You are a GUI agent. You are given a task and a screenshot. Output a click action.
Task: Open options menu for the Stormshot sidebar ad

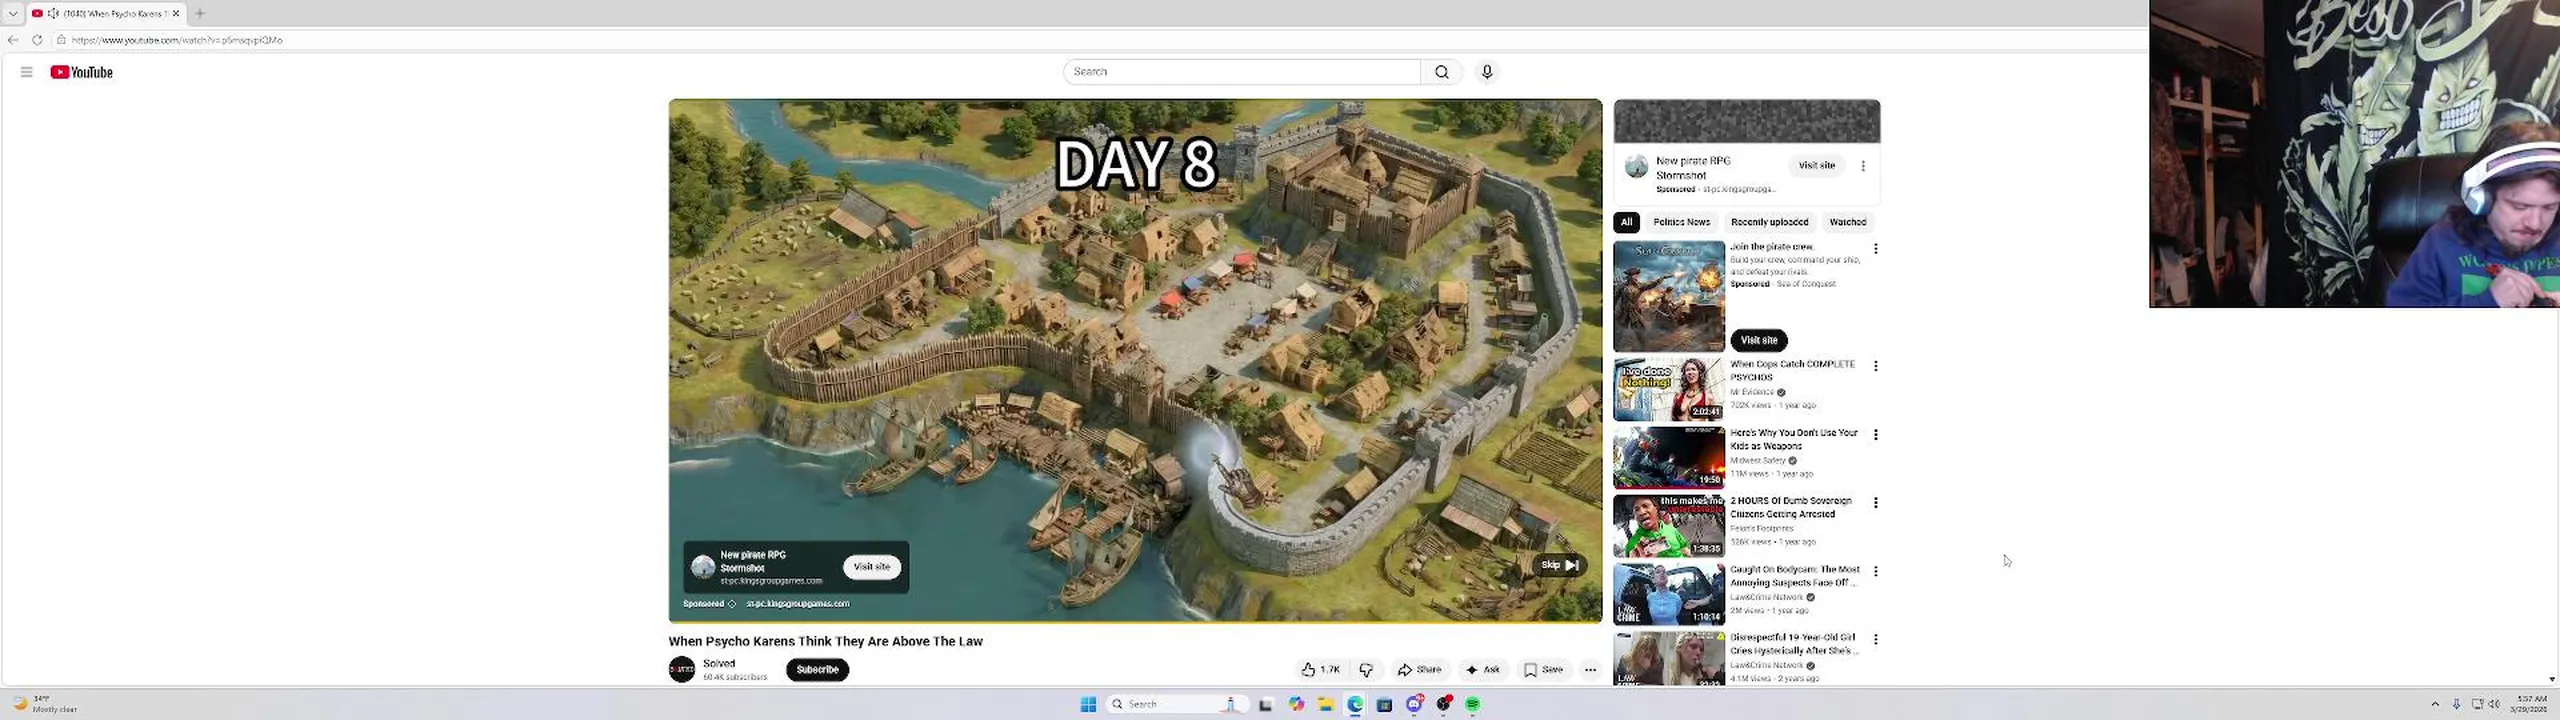1863,166
